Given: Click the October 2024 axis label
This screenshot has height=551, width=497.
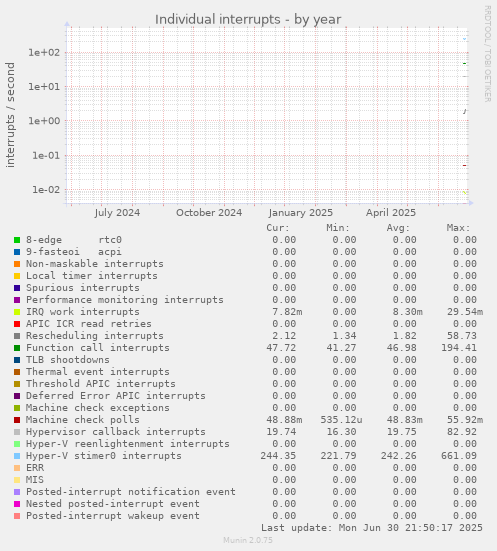Looking at the screenshot, I should point(209,213).
